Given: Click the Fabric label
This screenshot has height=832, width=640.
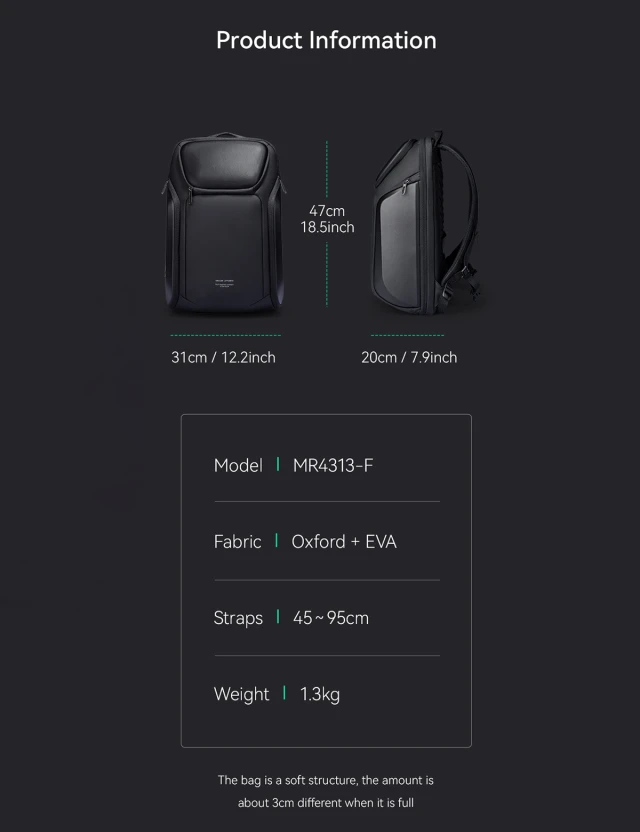Looking at the screenshot, I should point(237,542).
